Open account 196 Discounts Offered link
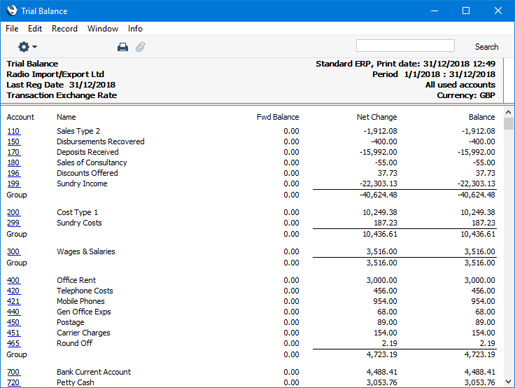Image resolution: width=515 pixels, height=388 pixels. click(x=14, y=173)
